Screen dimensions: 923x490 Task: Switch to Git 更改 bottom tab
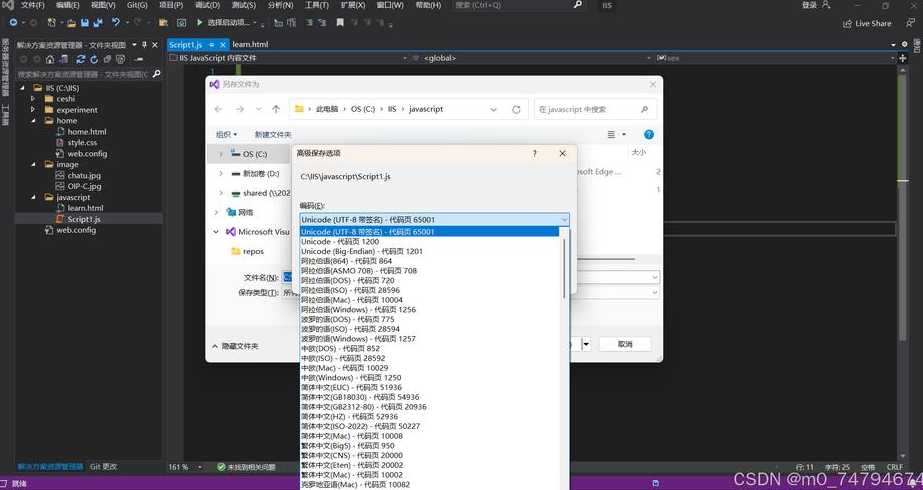point(104,466)
